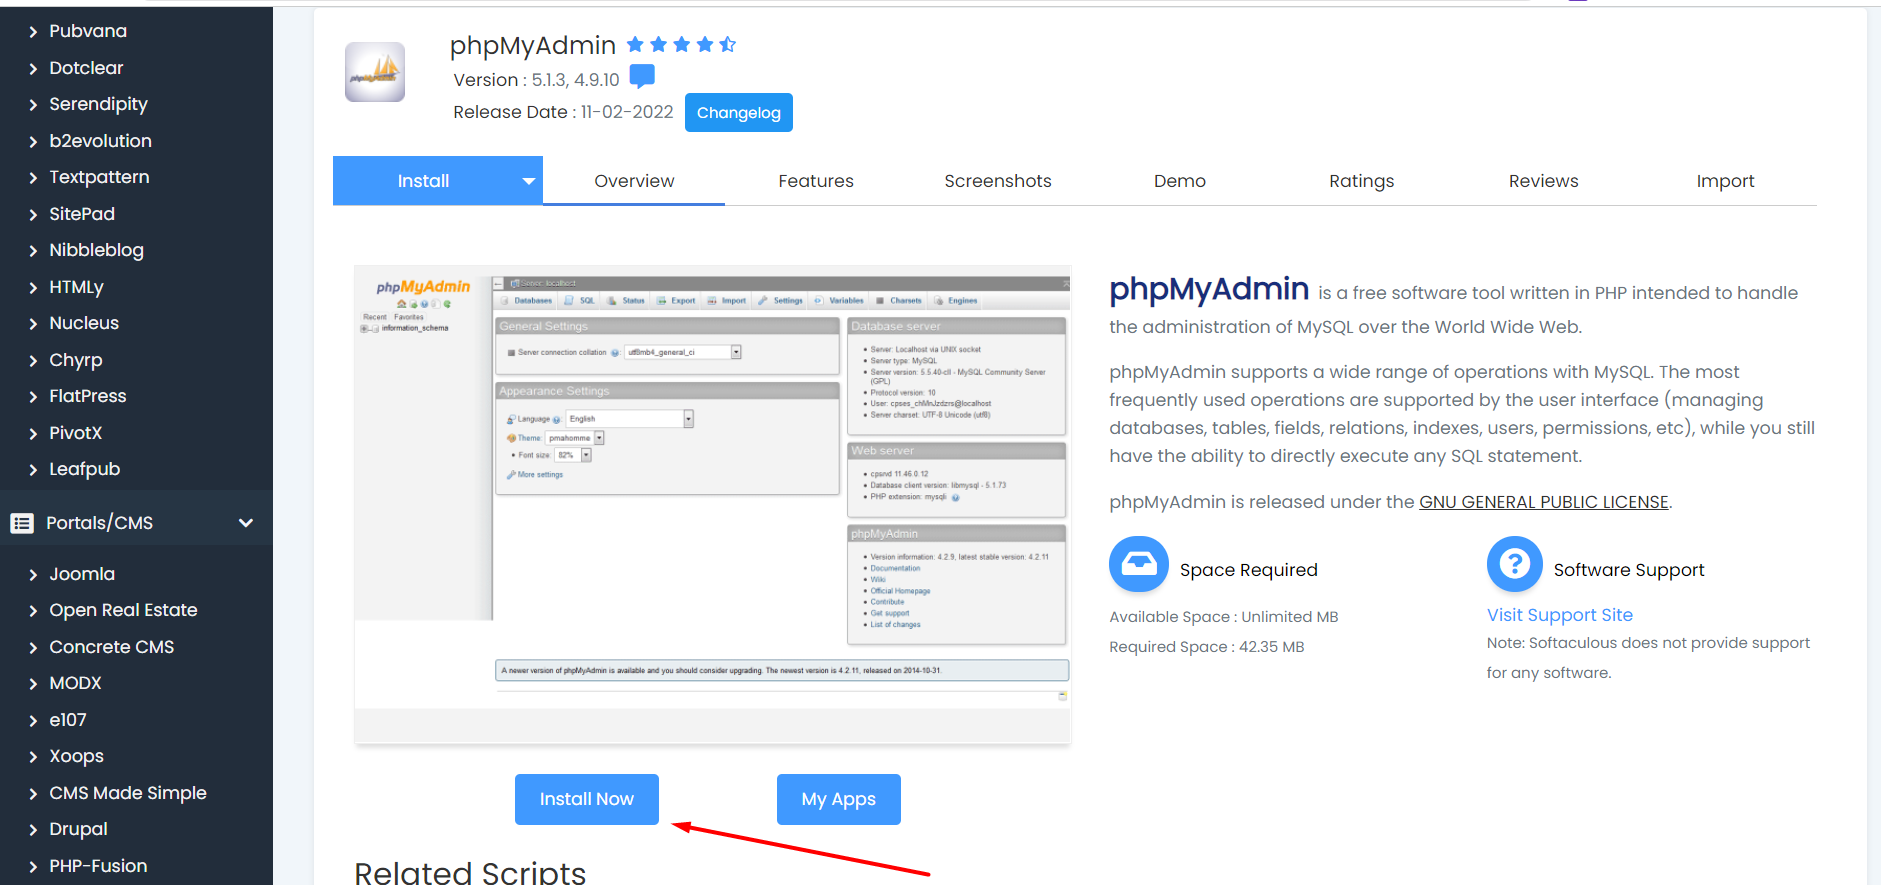Open the Demo tab
Image resolution: width=1881 pixels, height=885 pixels.
pos(1180,181)
